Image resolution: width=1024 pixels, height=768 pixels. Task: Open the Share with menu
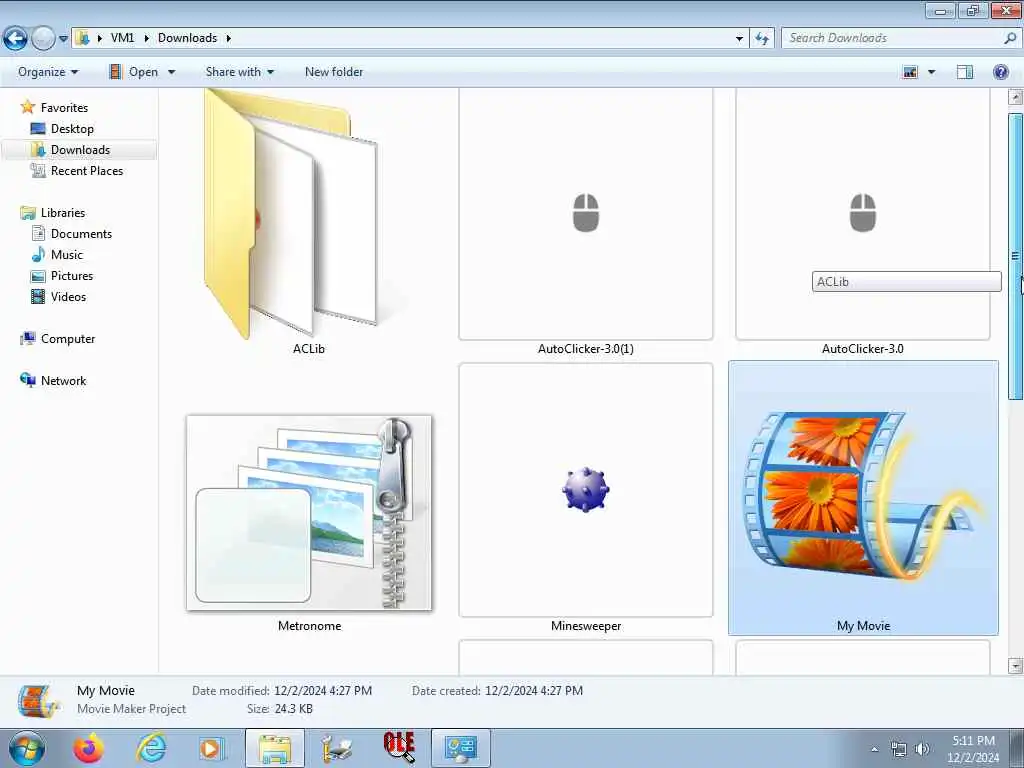tap(240, 72)
